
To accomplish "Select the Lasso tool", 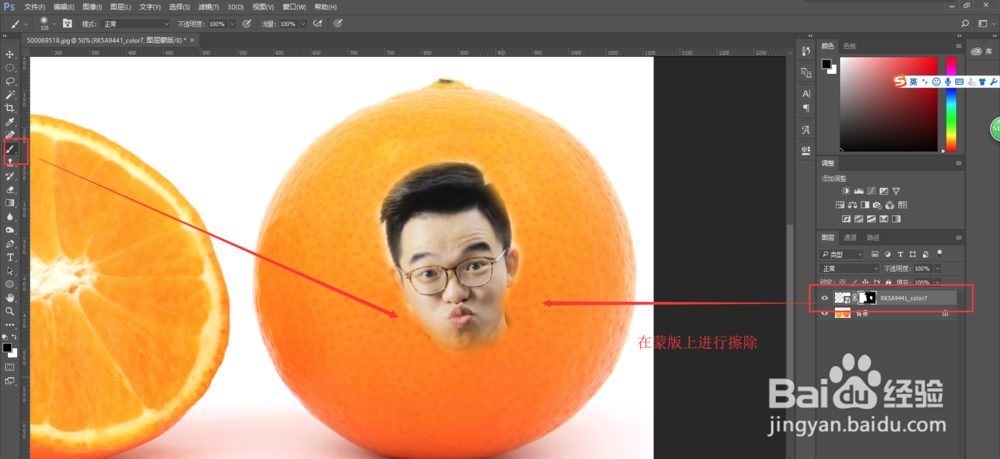I will tap(10, 81).
